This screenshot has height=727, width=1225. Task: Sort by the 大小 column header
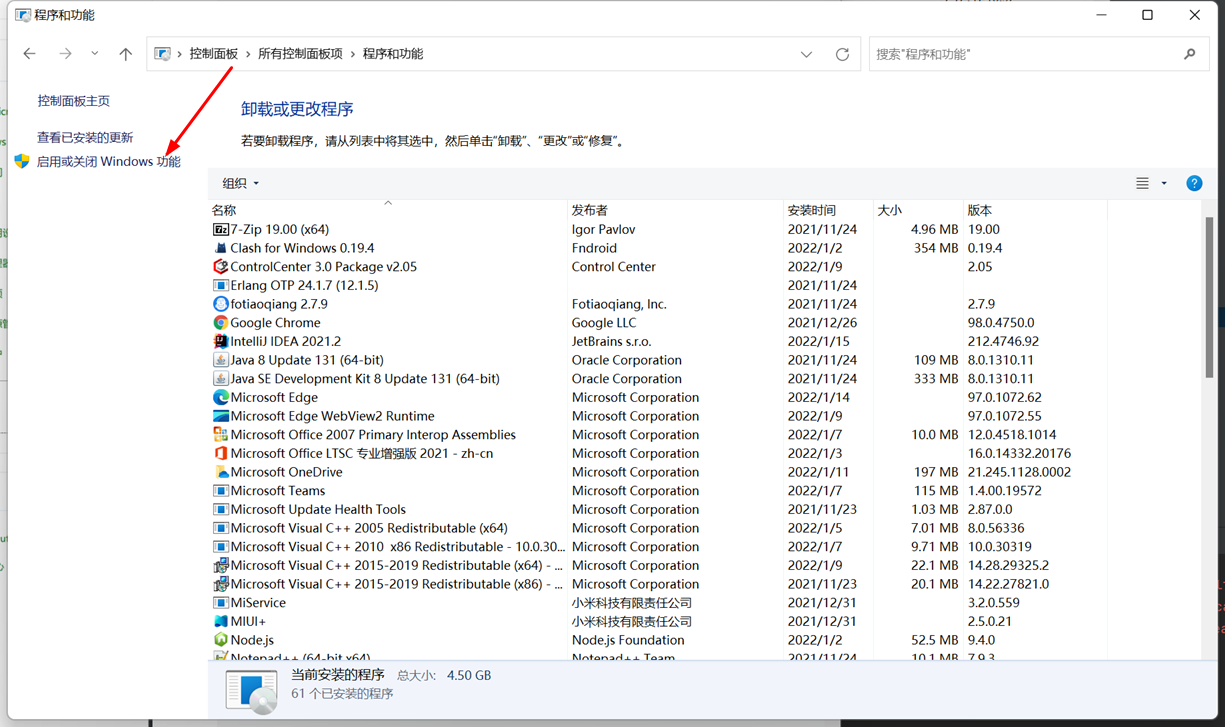coord(919,210)
